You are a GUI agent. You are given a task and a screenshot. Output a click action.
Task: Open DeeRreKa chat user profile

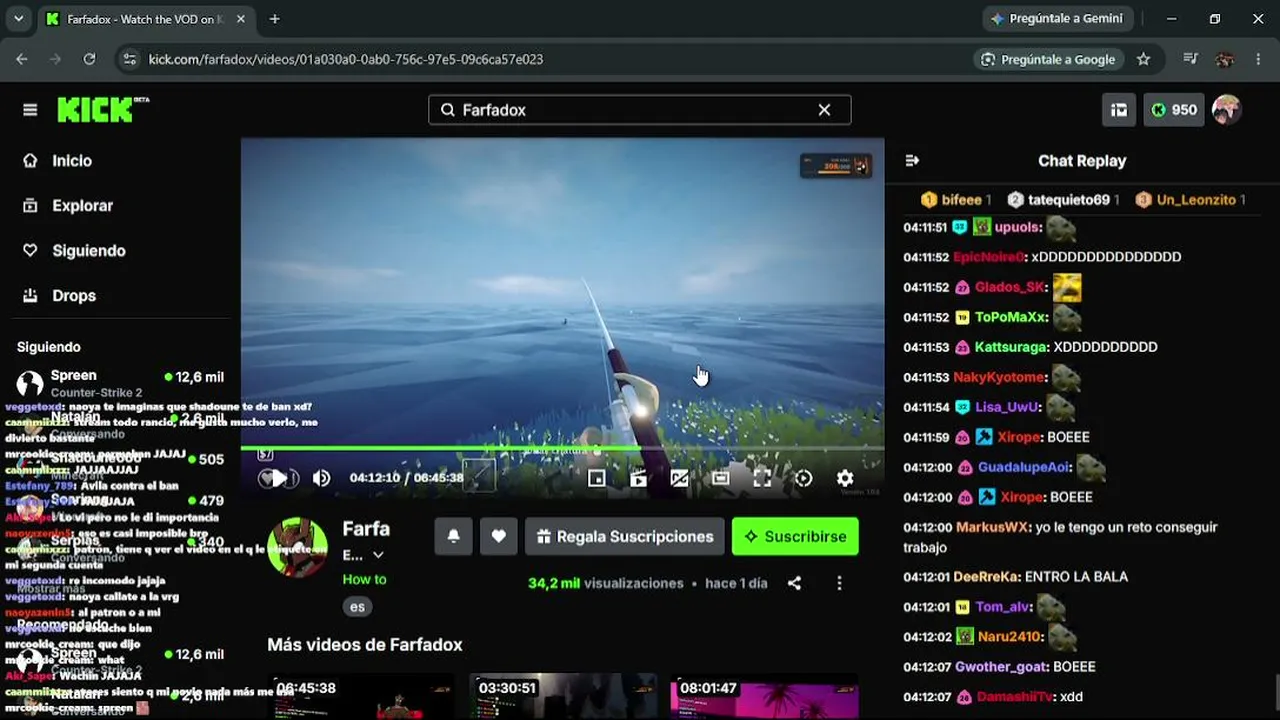[985, 577]
